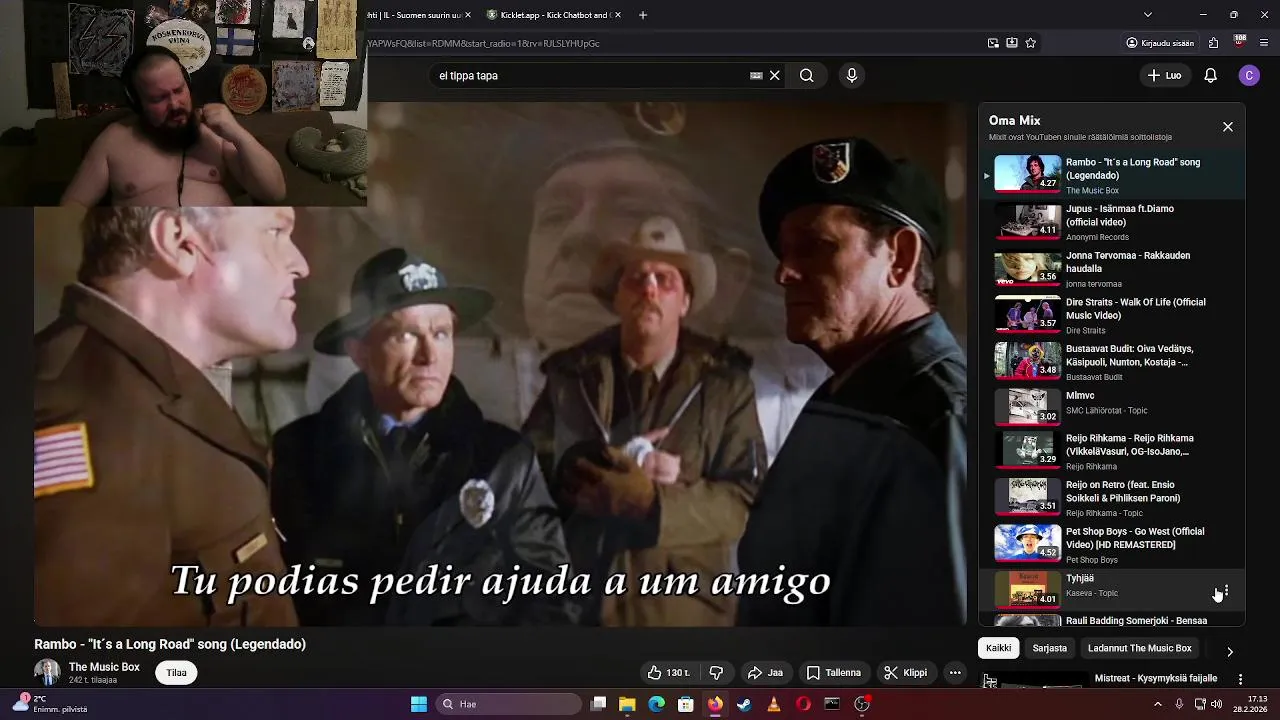Image resolution: width=1280 pixels, height=720 pixels.
Task: Click the Luo create button
Action: (1164, 75)
